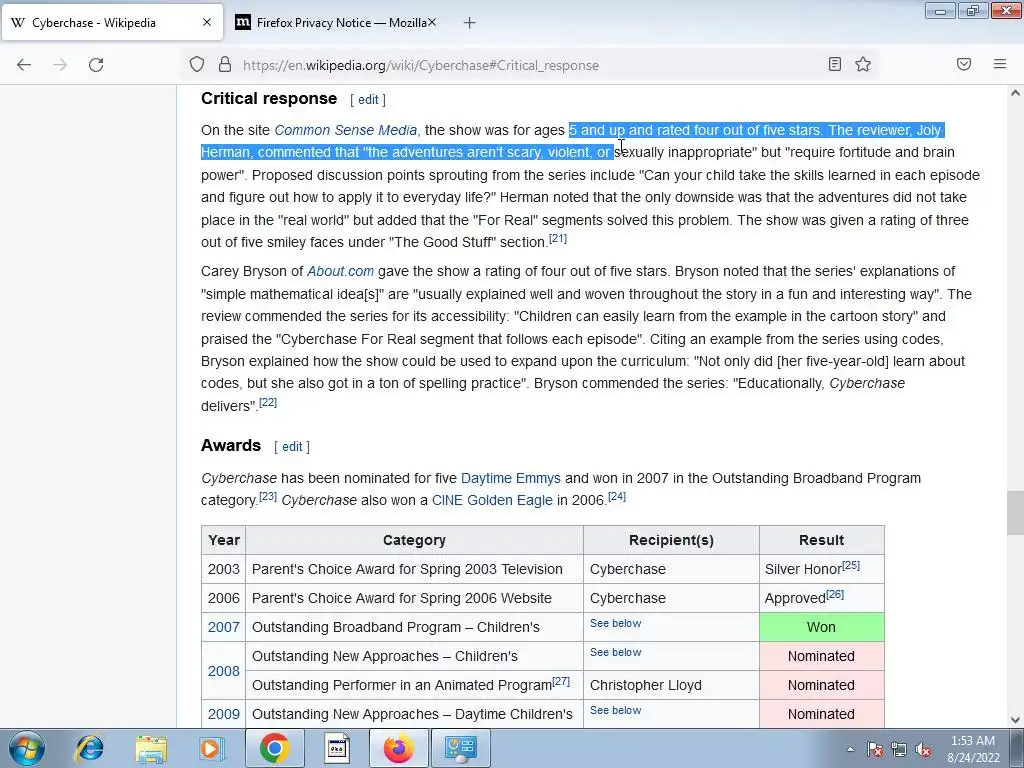
Task: Close the Cyberchase - Wikipedia tab
Action: click(x=207, y=22)
